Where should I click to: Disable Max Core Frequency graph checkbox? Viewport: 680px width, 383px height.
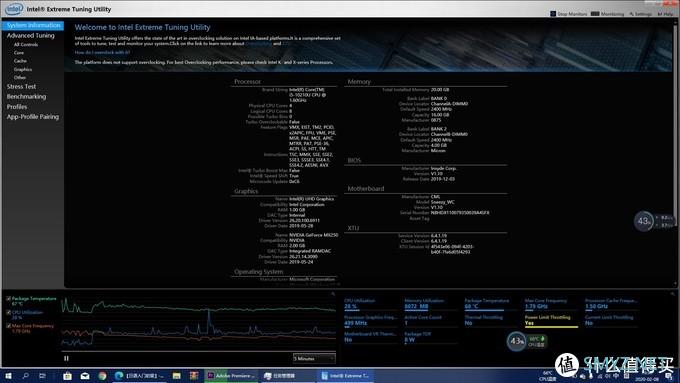[x=9, y=326]
